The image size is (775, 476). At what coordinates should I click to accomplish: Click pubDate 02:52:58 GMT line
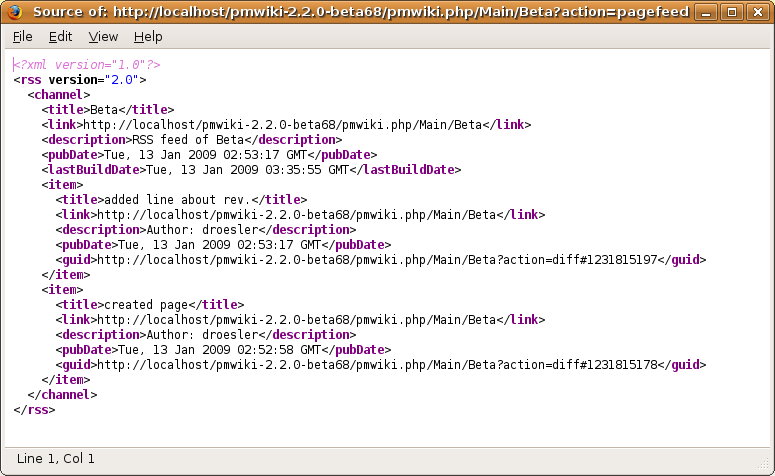tap(223, 349)
